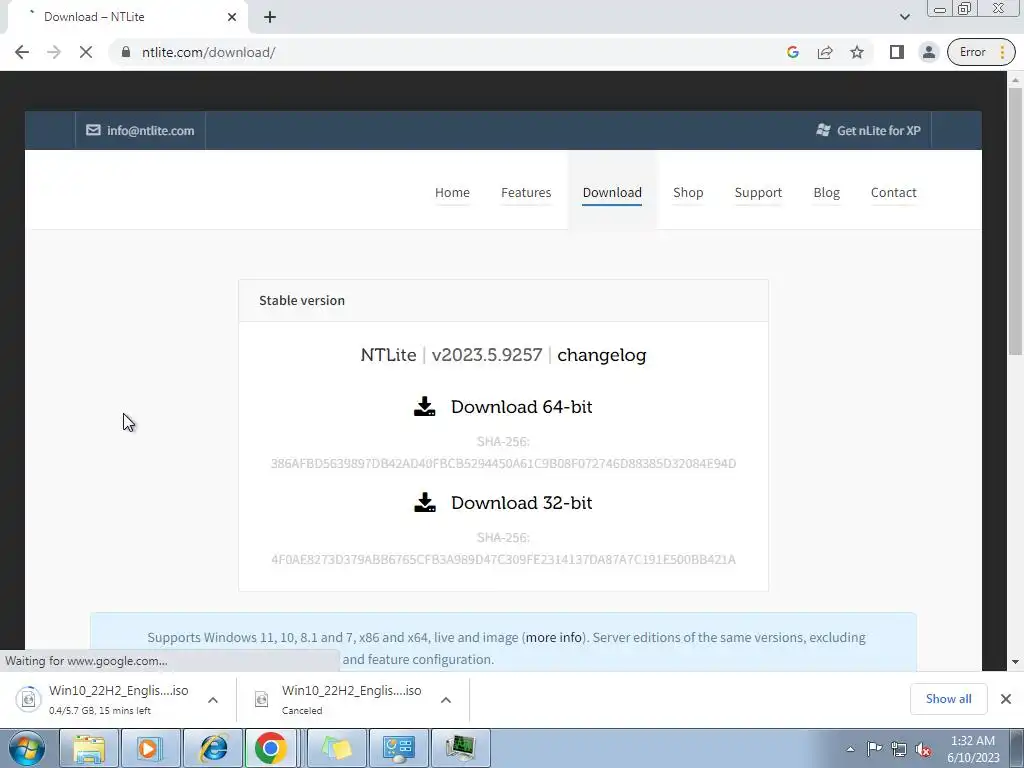Open the Shop menu item
This screenshot has height=768, width=1024.
pos(688,193)
